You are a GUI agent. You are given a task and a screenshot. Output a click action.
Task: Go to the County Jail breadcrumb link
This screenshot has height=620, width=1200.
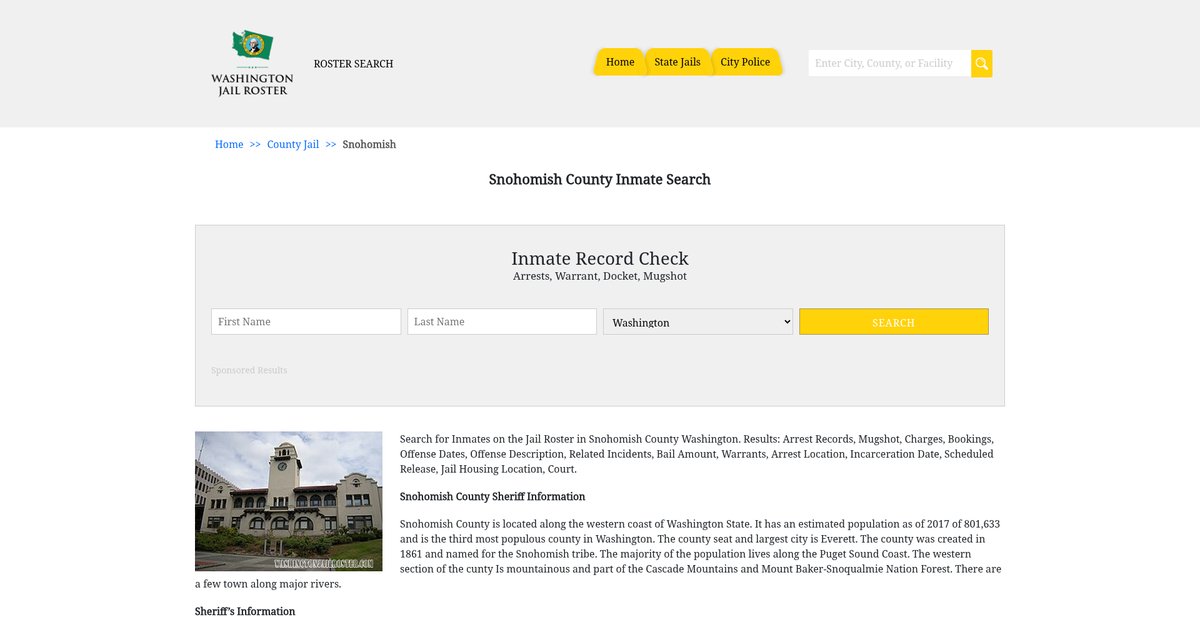click(293, 144)
